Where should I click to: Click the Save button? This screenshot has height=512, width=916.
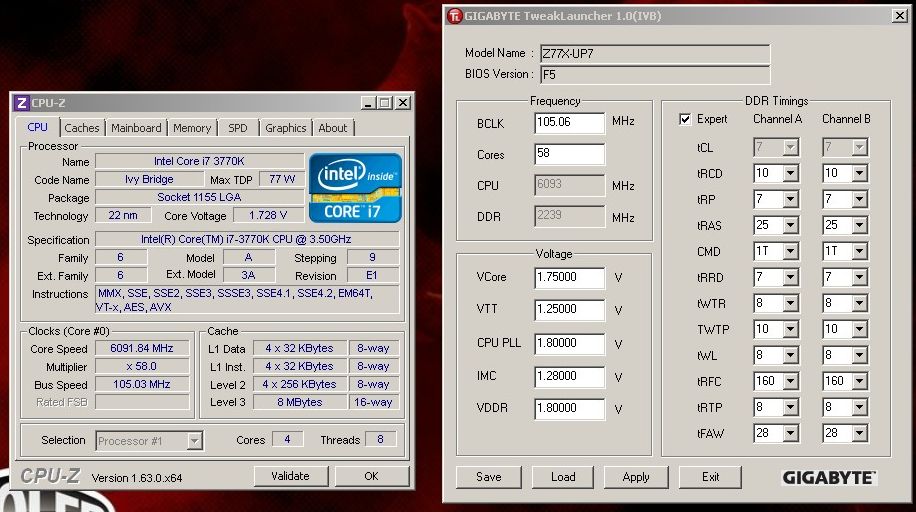pos(489,477)
